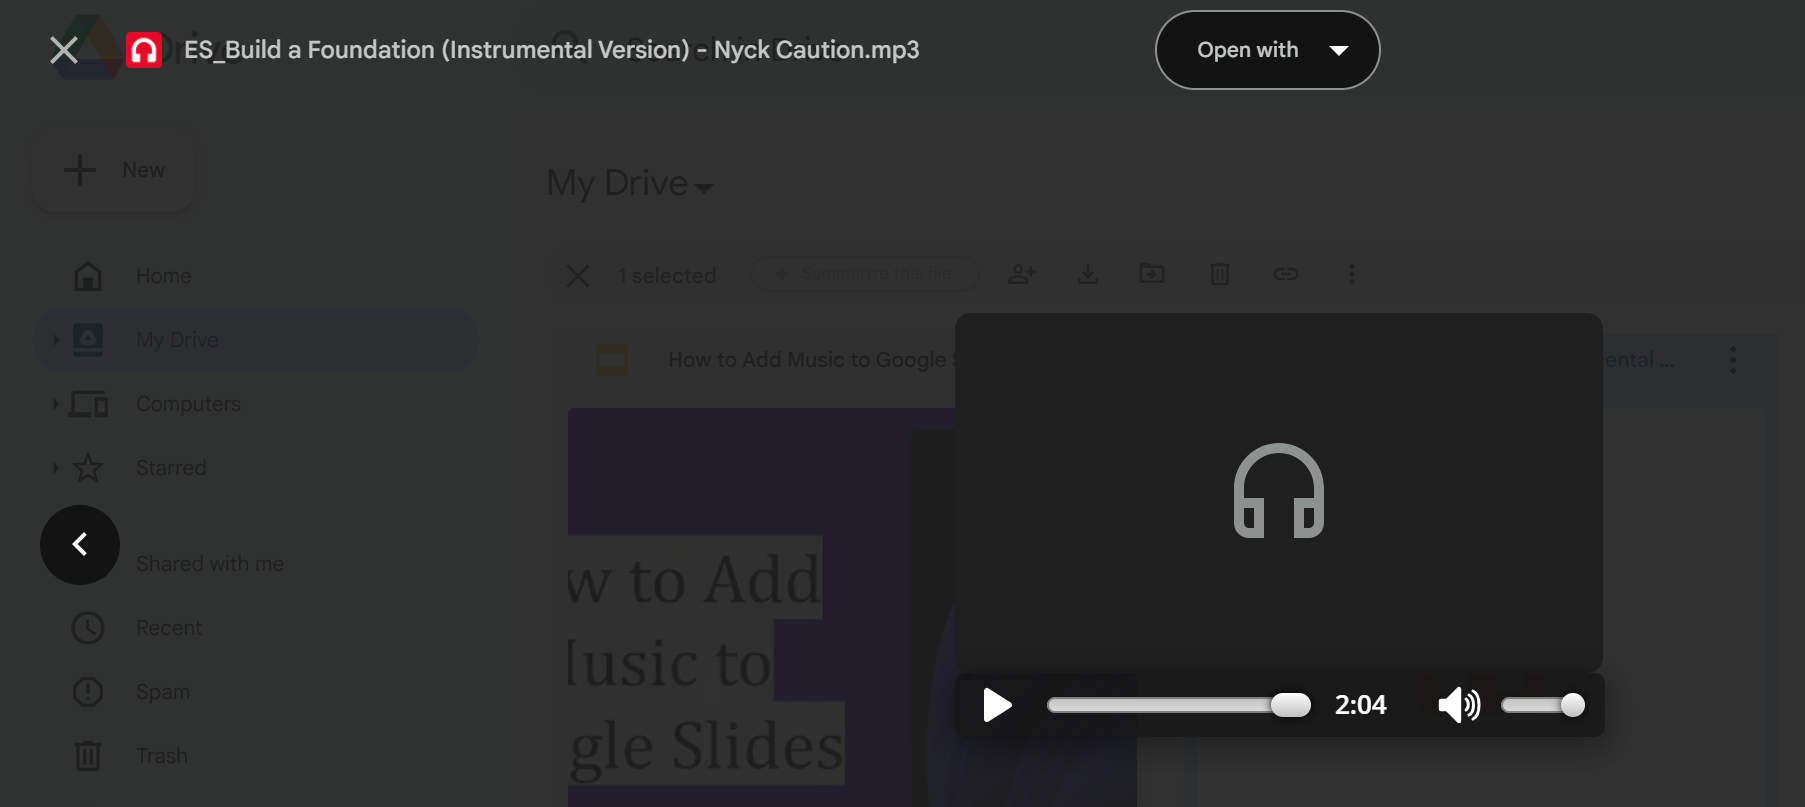Go to the previous file with back arrow

point(80,545)
